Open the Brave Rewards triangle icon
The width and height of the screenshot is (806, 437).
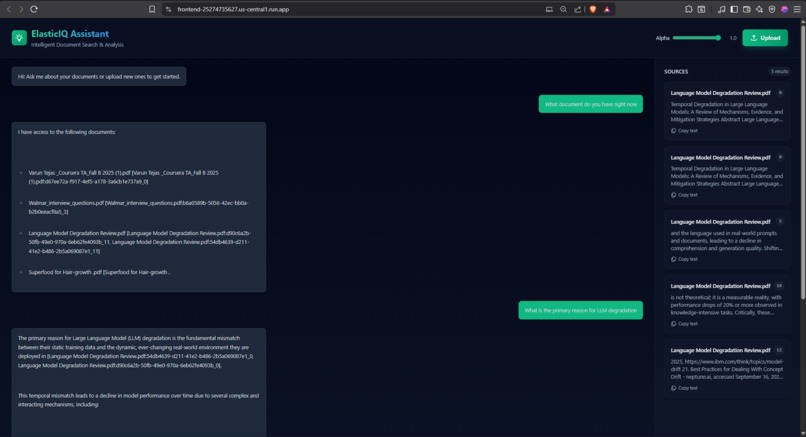click(607, 9)
